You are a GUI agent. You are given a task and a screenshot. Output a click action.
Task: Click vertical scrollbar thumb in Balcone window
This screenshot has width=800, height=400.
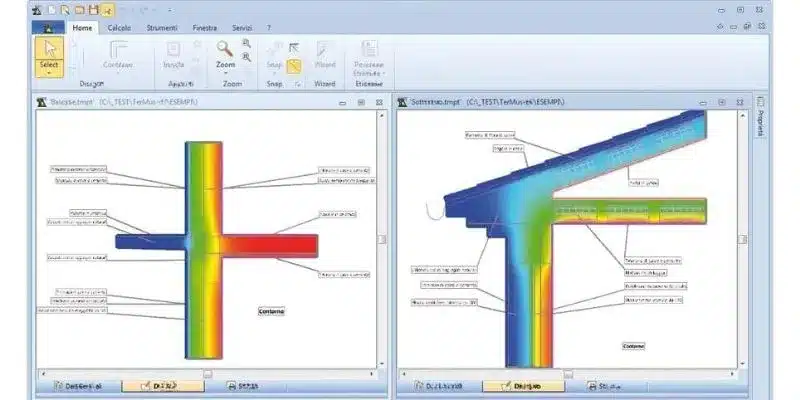coord(382,239)
